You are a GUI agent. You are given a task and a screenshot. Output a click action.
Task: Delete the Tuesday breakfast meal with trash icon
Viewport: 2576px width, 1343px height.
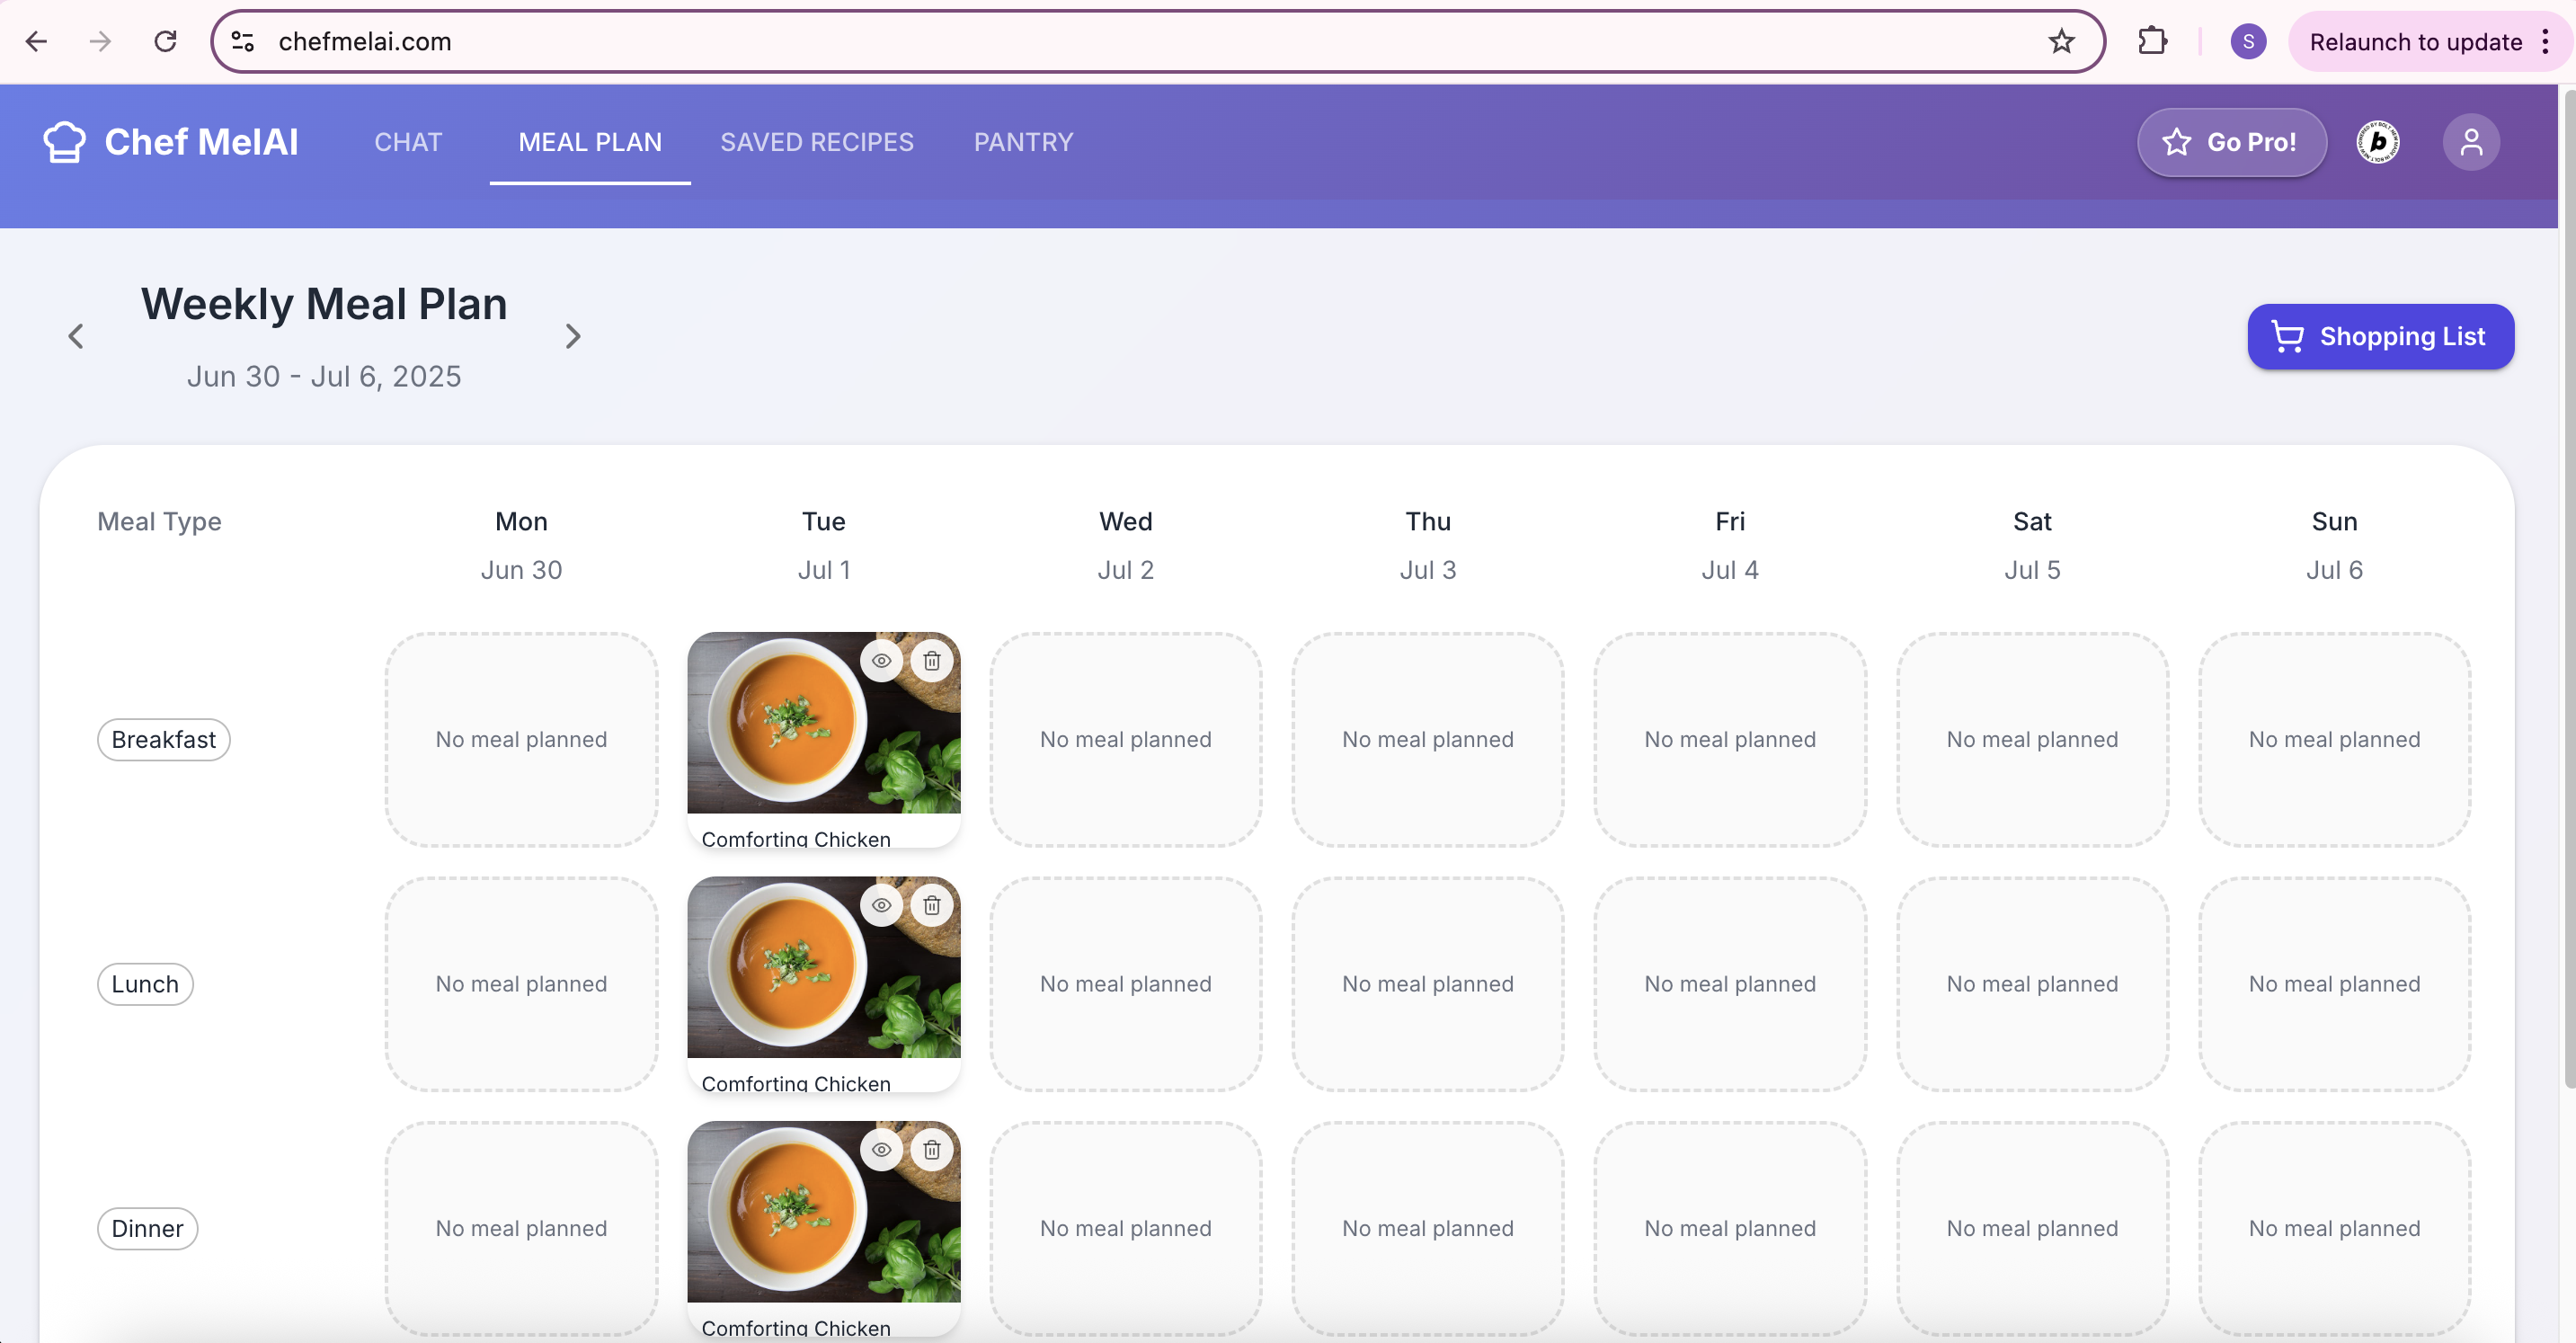pos(931,661)
